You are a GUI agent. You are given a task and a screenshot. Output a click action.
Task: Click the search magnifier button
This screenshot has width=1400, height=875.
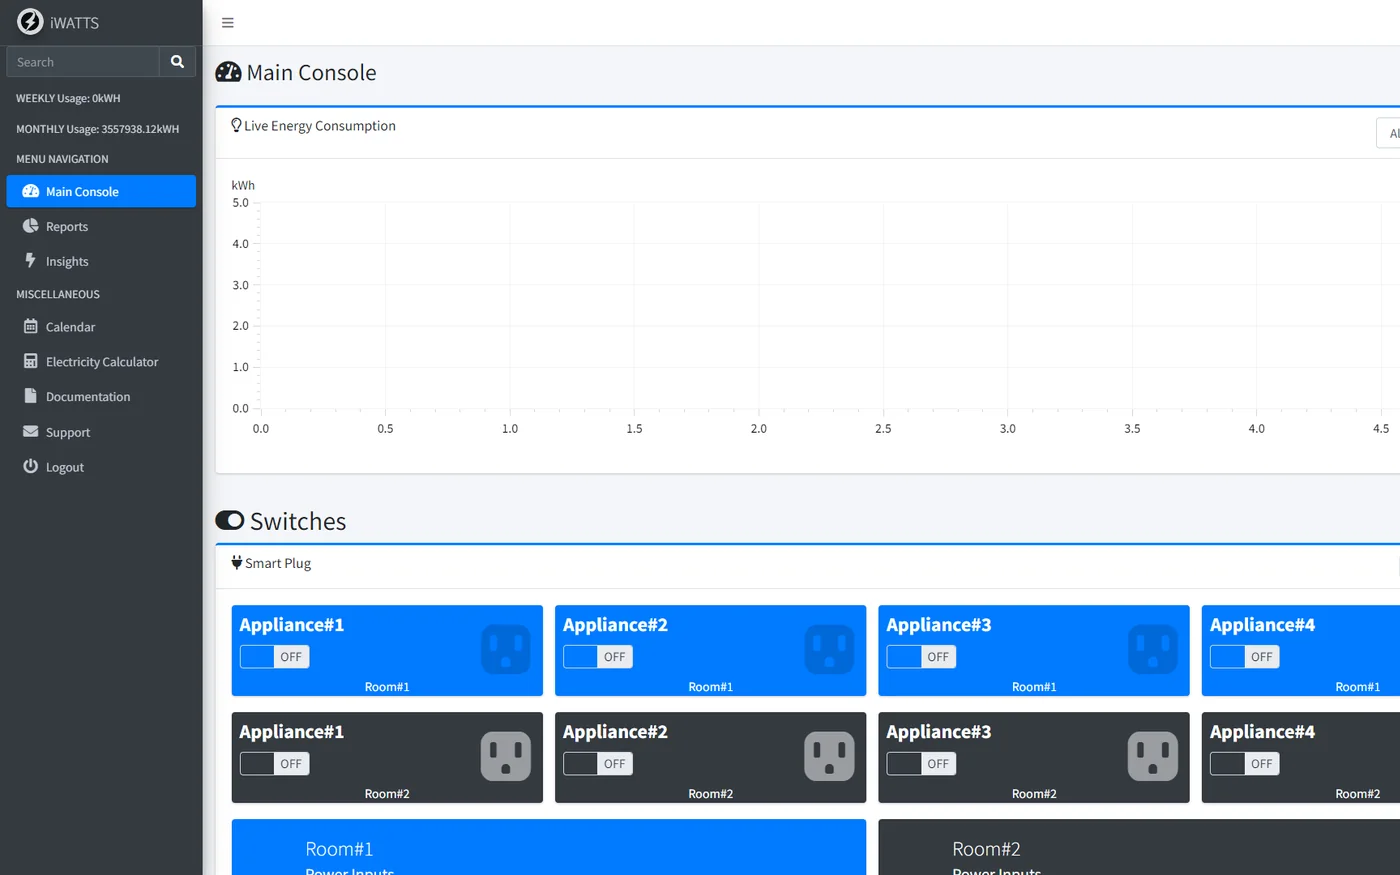click(177, 62)
